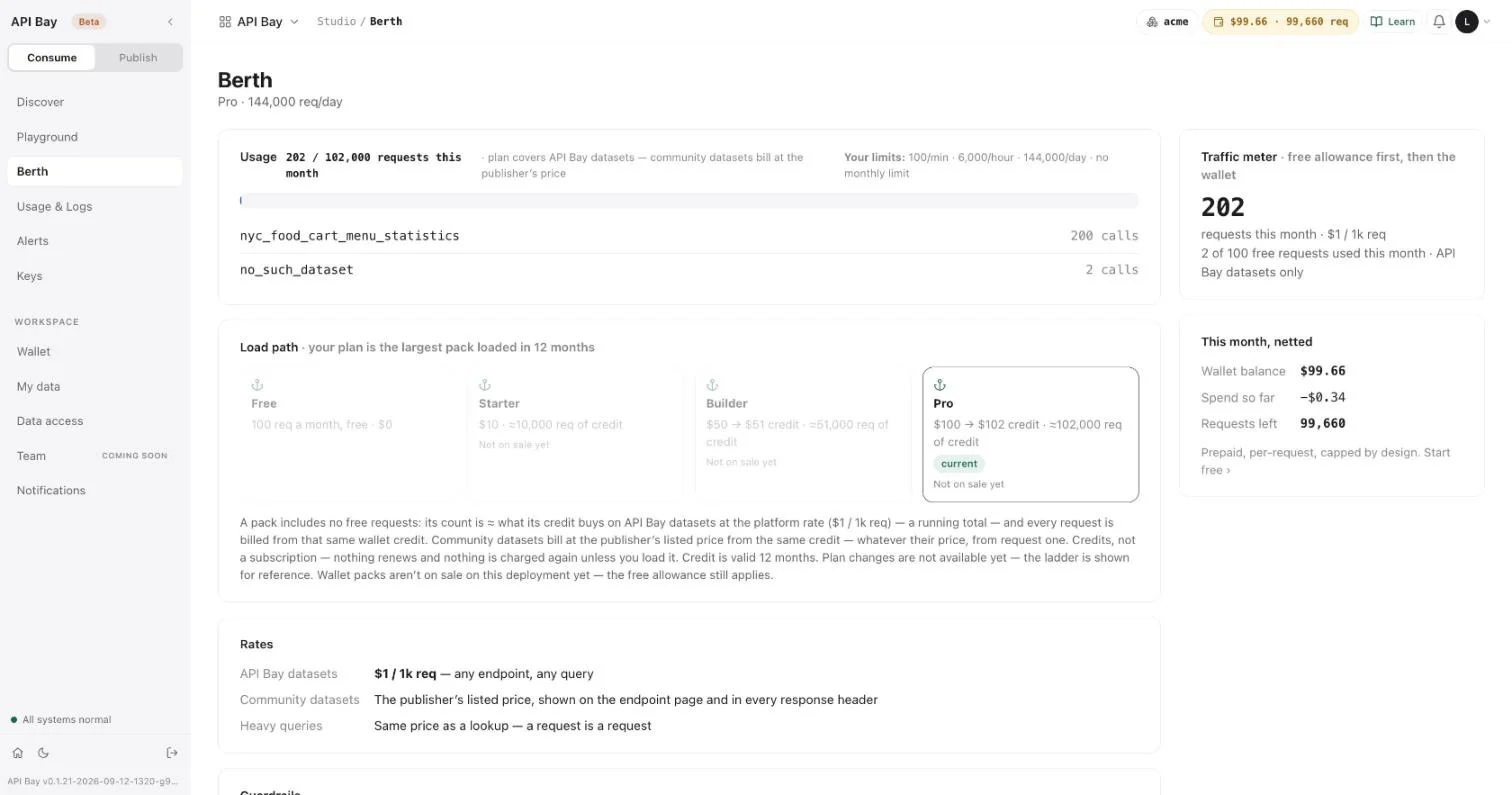Open the acme workspace selector
Viewport: 1512px width, 795px height.
pyautogui.click(x=1167, y=21)
